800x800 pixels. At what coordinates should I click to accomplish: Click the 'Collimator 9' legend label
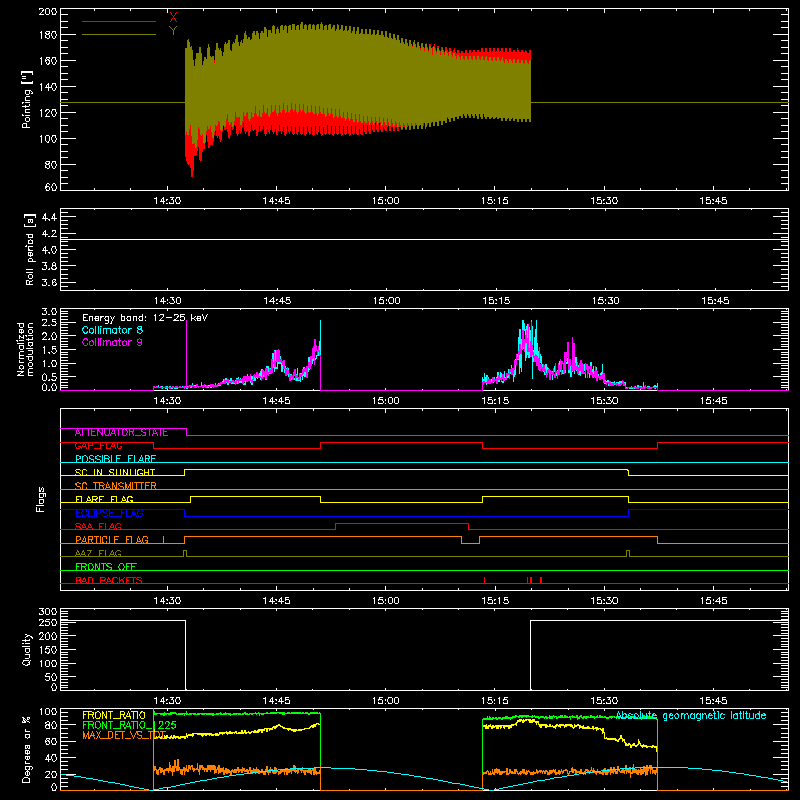click(112, 342)
